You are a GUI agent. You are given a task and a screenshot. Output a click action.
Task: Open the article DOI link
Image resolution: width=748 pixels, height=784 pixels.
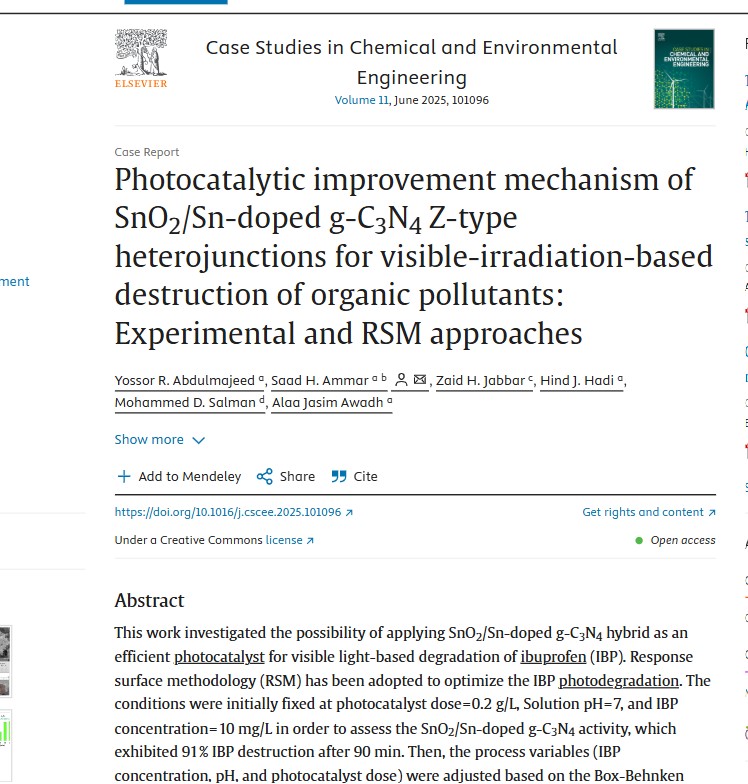tap(228, 512)
